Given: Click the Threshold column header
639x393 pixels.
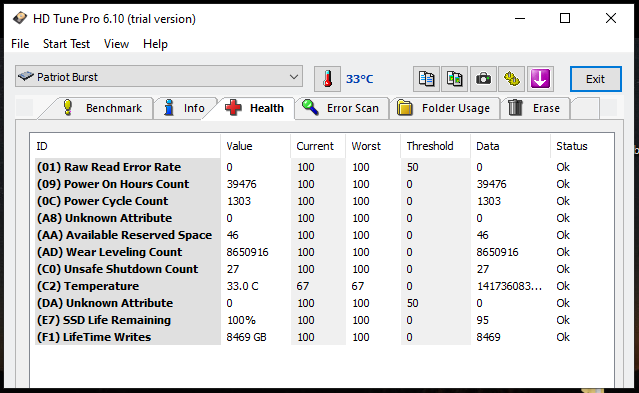Looking at the screenshot, I should point(436,146).
